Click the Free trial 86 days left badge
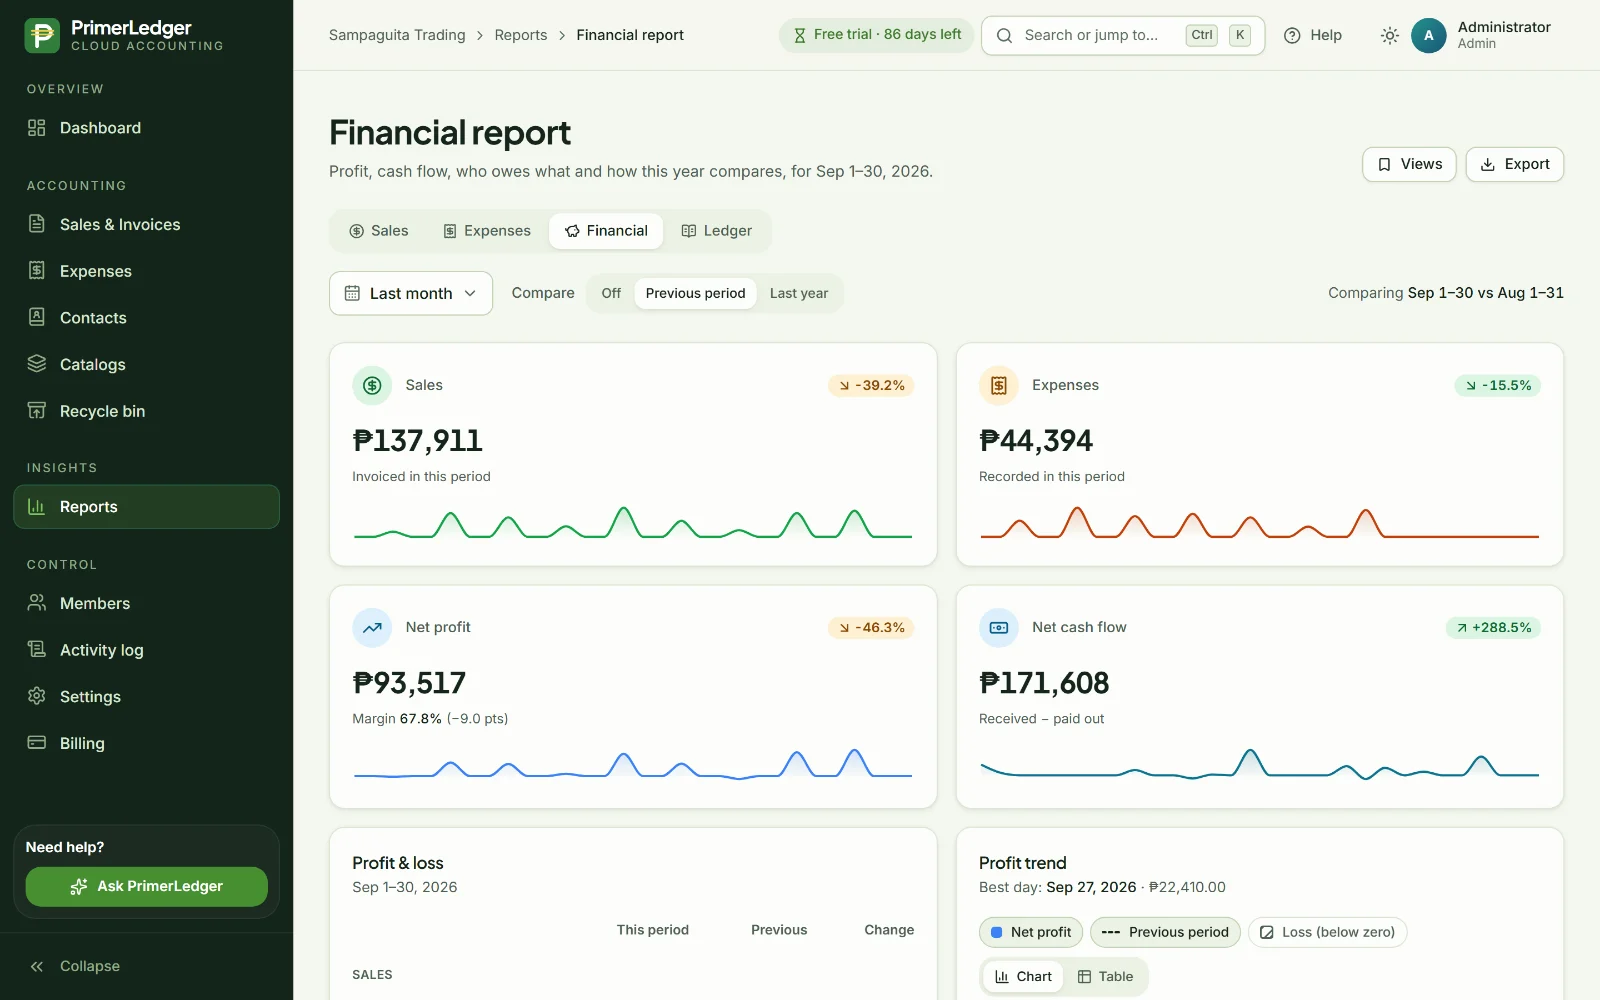 pyautogui.click(x=876, y=35)
